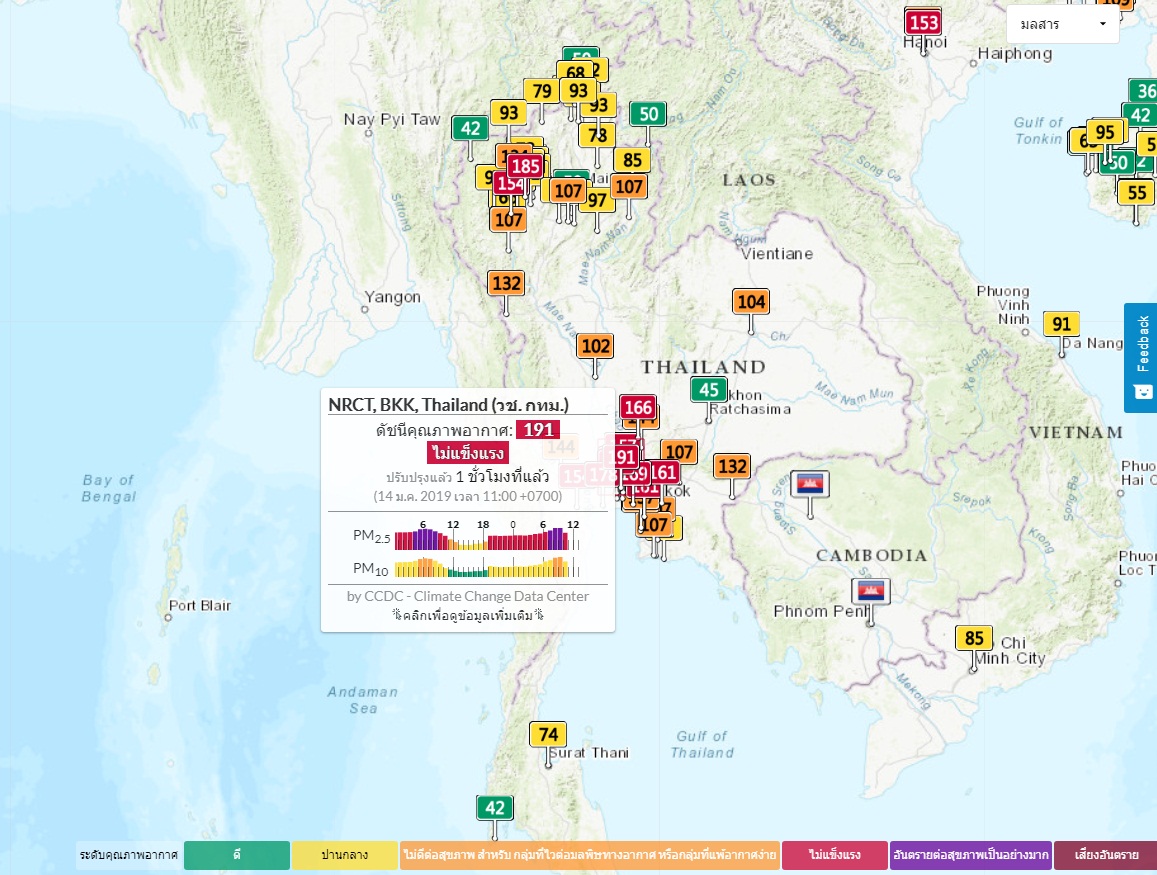Click the green 45 marker near Nakhon Ratchasima

(709, 390)
